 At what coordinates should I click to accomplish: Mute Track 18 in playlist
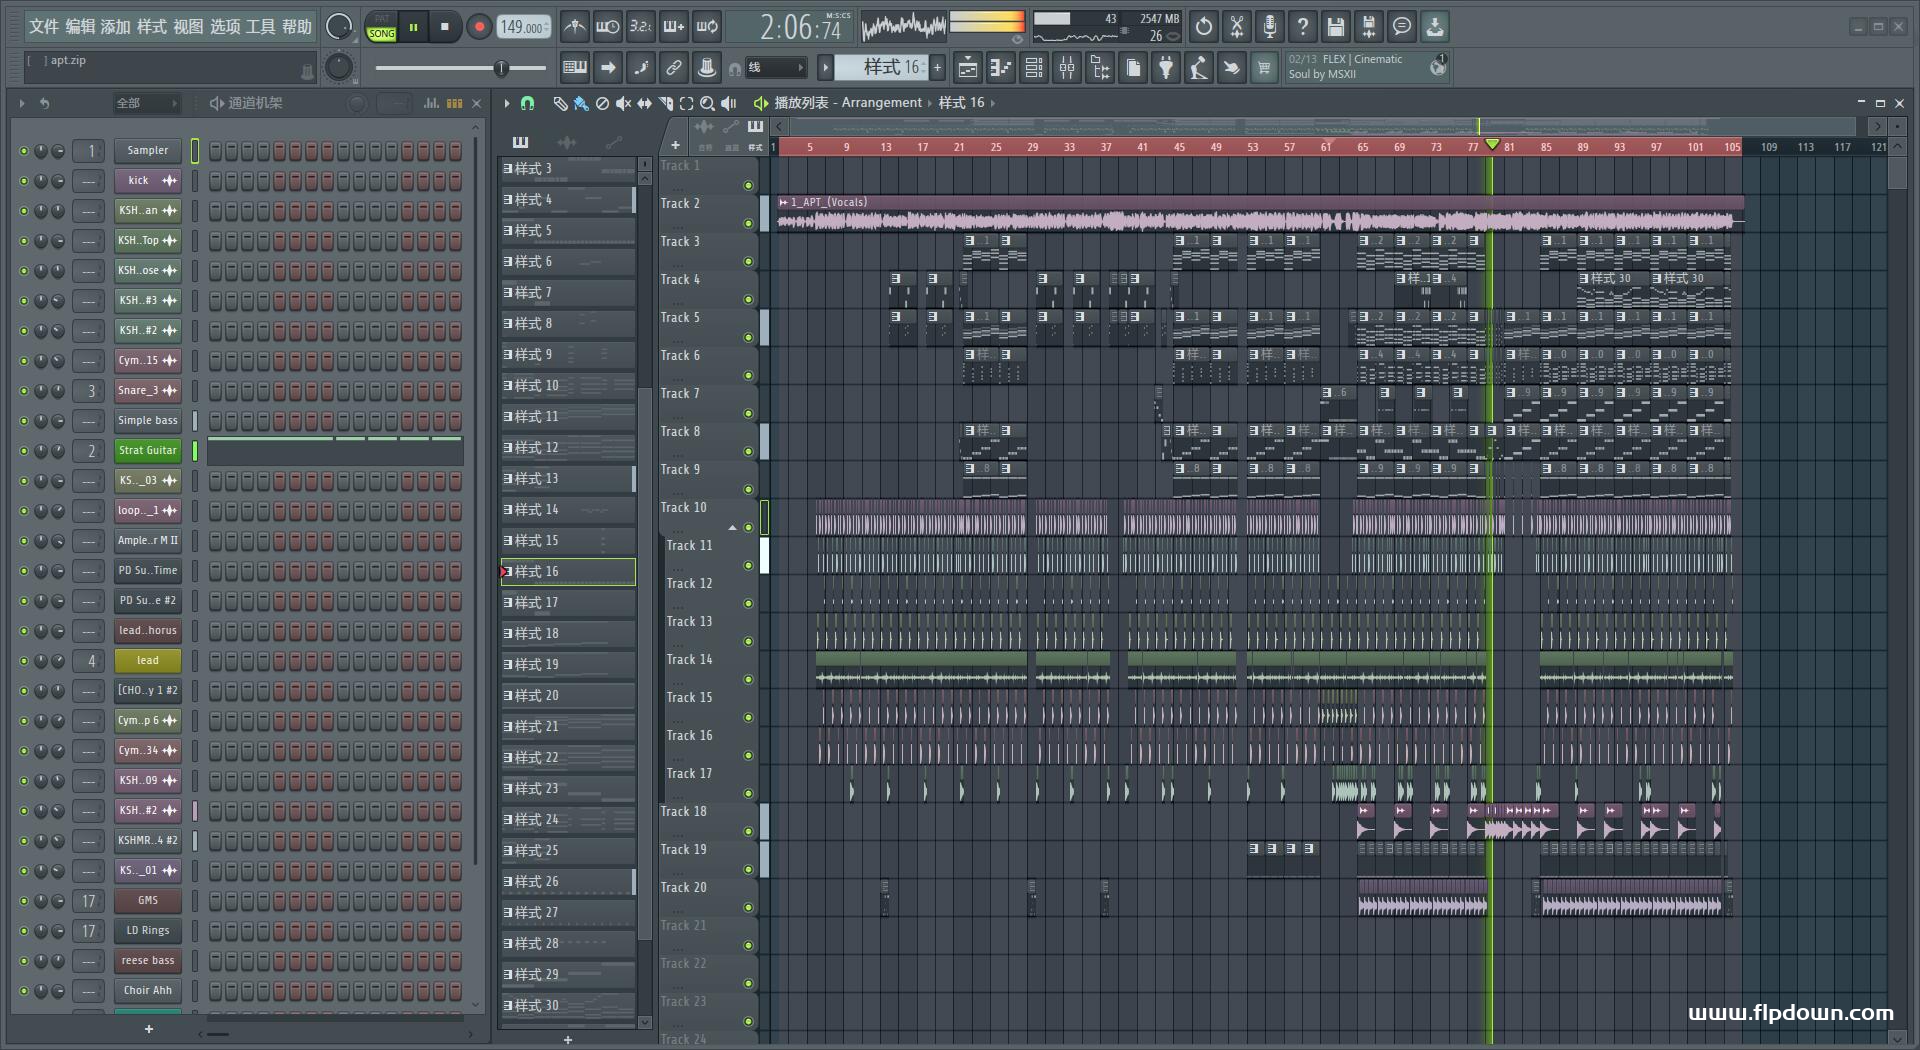click(748, 832)
